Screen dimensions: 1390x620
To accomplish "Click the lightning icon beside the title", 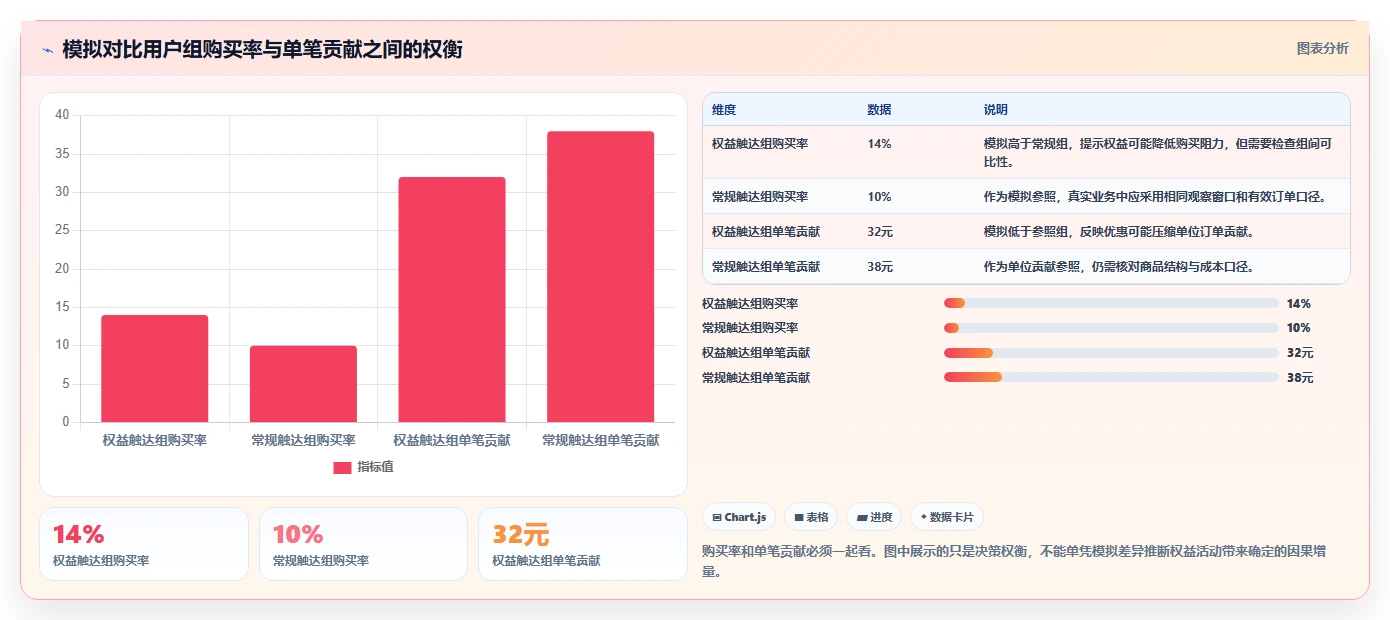I will 47,50.
